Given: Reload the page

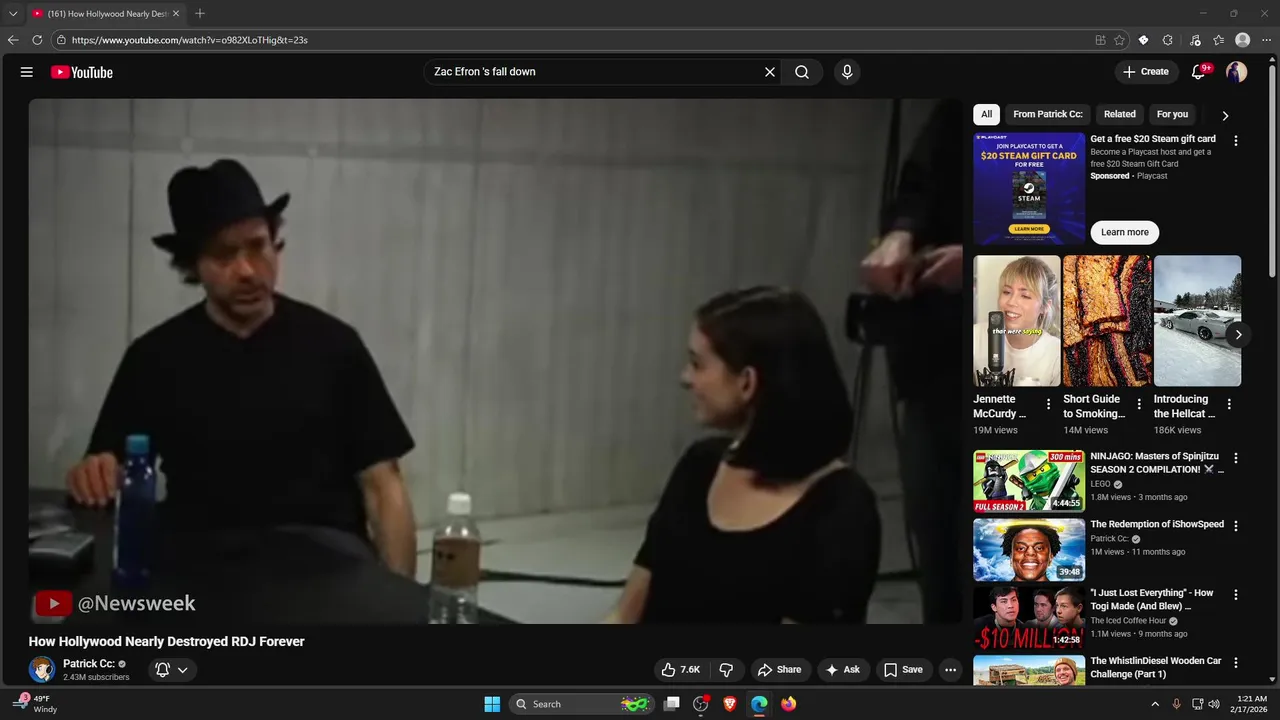Looking at the screenshot, I should tap(37, 40).
